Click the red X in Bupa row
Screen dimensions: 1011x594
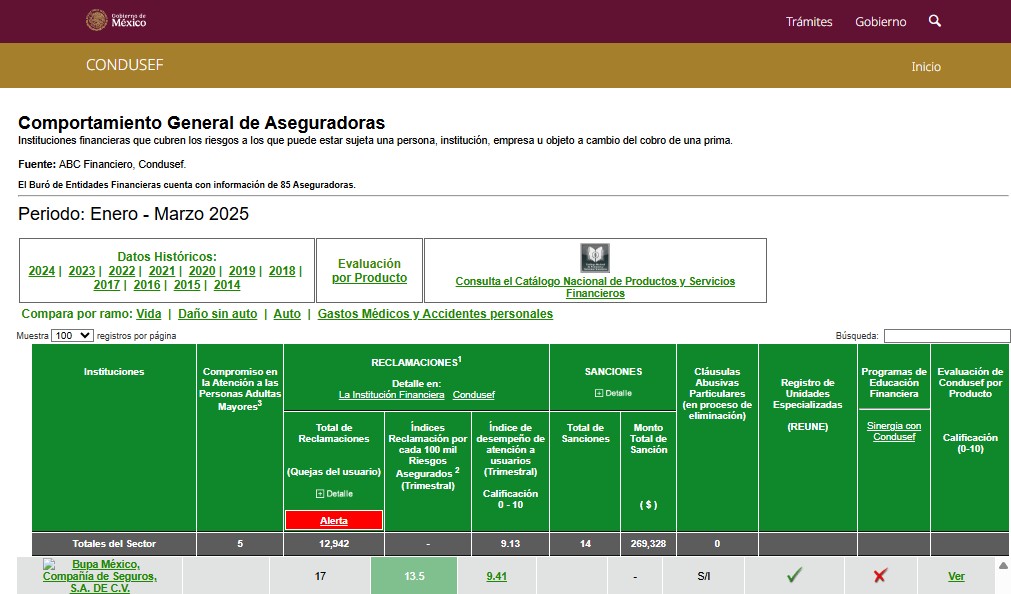(880, 575)
